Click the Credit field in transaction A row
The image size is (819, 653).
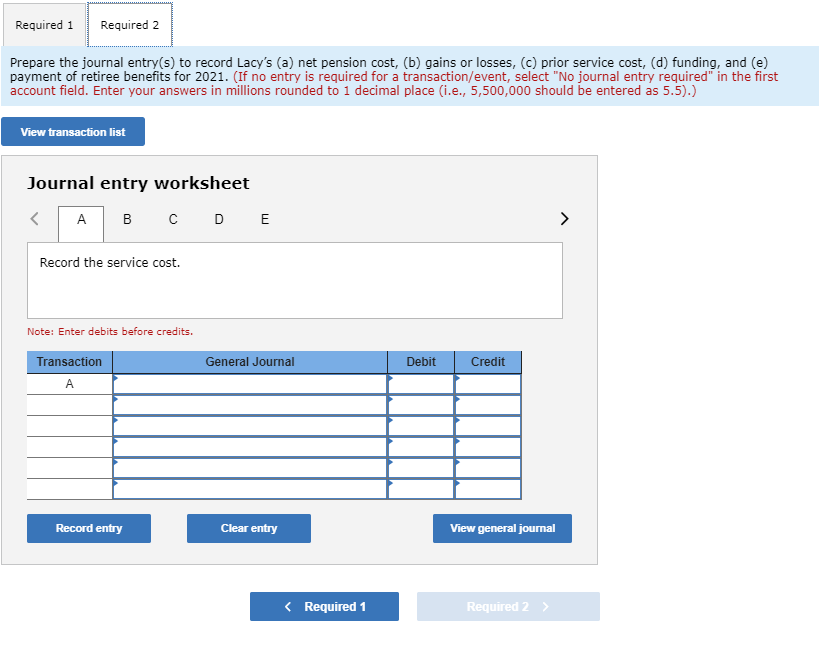click(488, 384)
